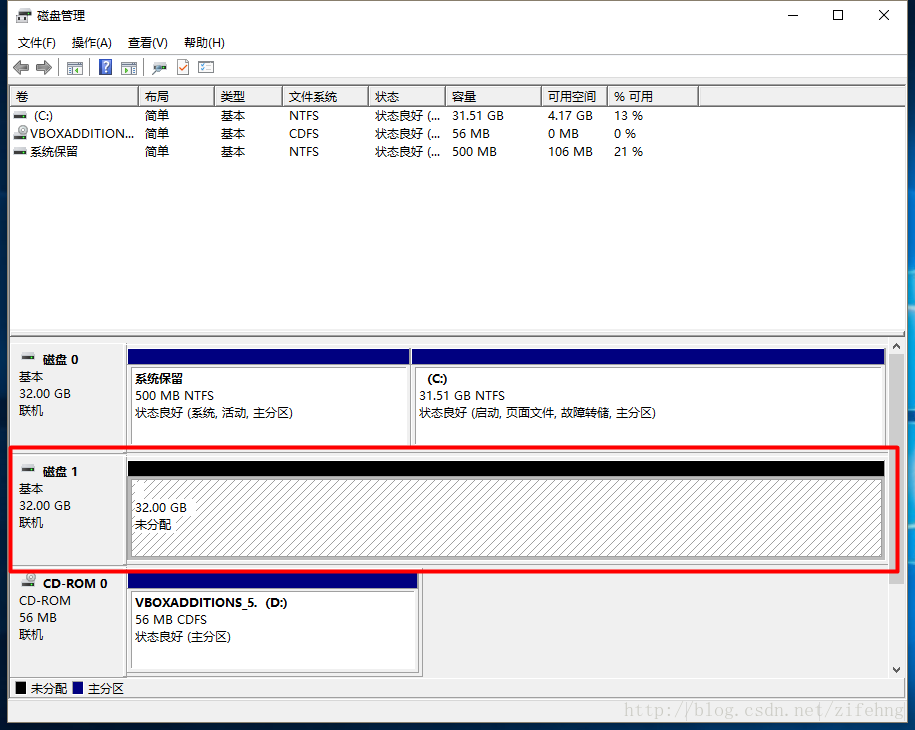Click the Disk Management title bar icon

tap(23, 15)
